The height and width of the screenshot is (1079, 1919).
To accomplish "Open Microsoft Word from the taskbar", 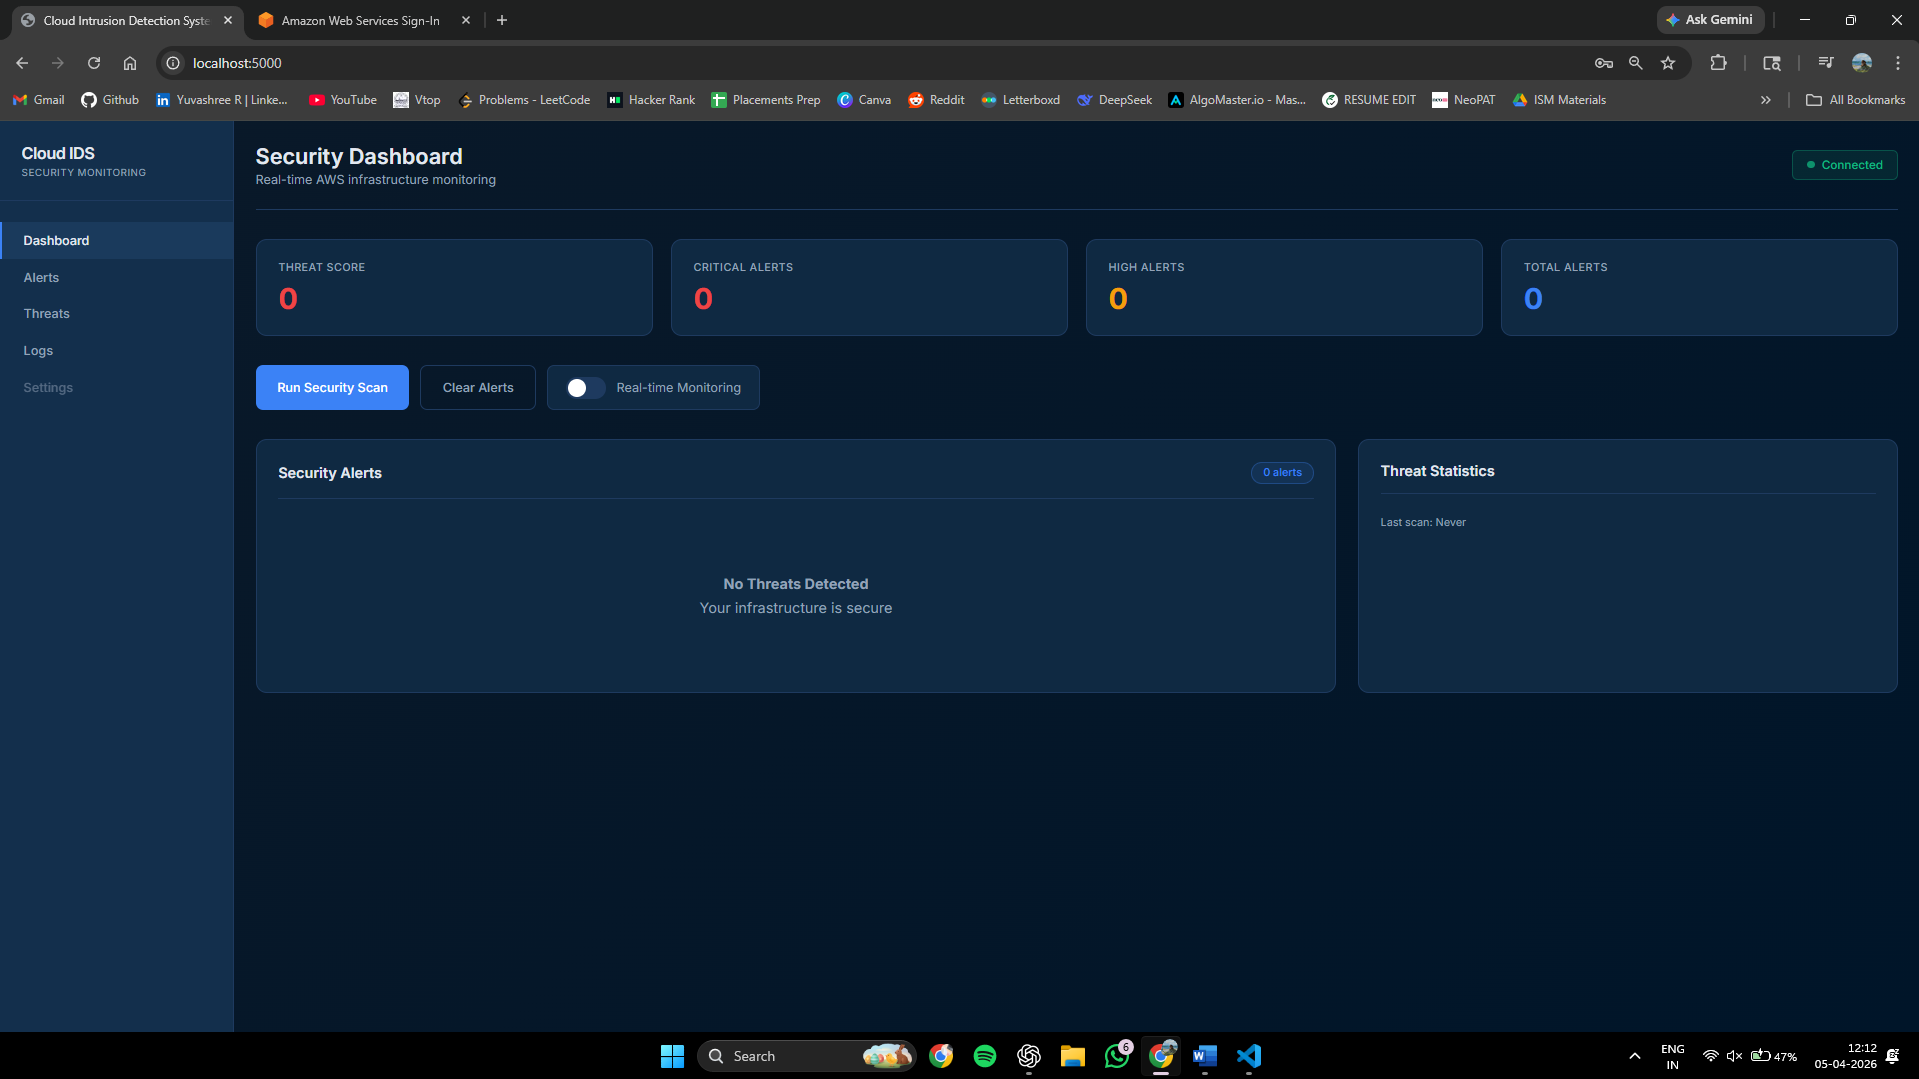I will point(1205,1056).
